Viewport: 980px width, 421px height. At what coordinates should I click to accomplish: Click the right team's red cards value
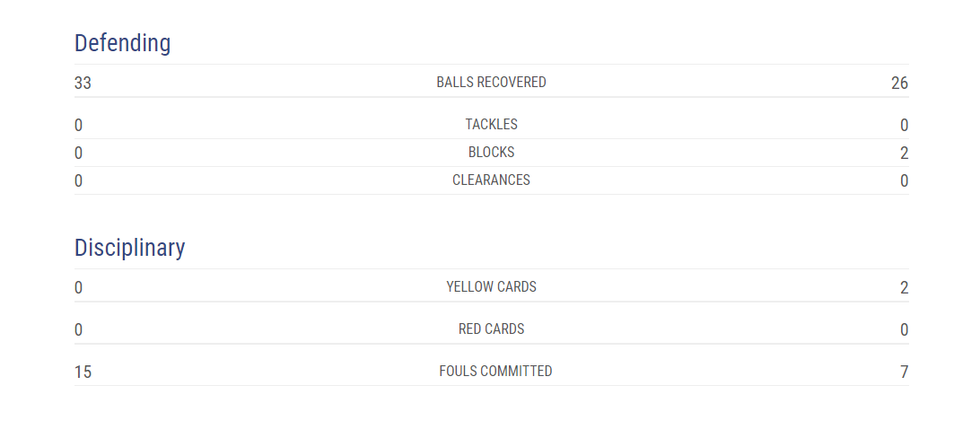904,330
